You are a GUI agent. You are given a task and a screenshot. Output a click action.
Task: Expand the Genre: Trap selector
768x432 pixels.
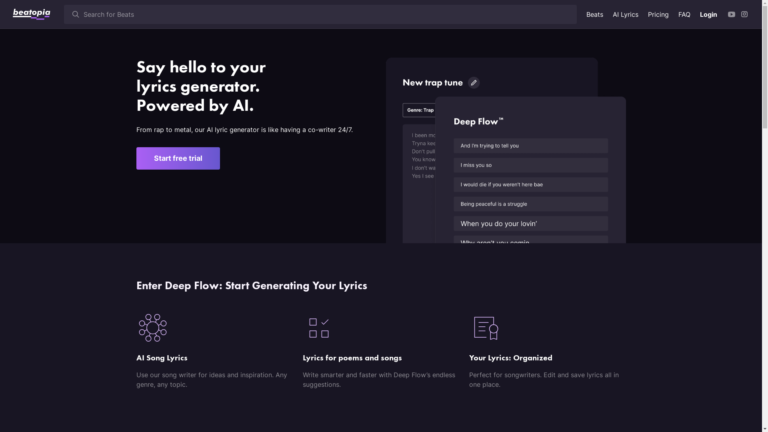click(x=419, y=110)
